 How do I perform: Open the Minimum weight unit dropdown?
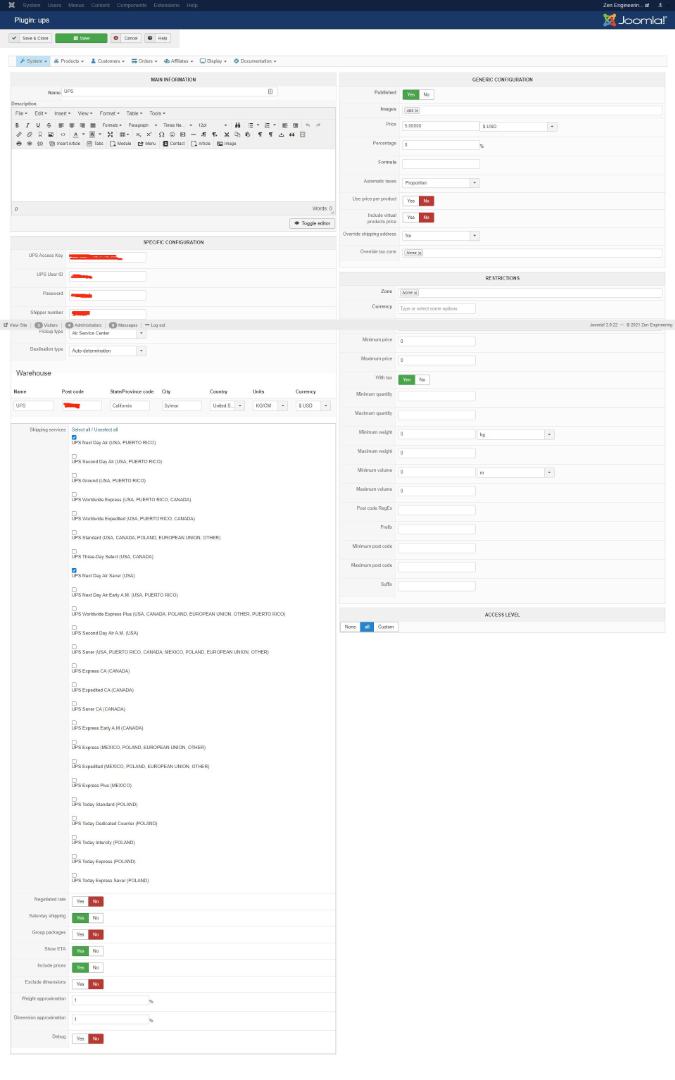(x=515, y=435)
